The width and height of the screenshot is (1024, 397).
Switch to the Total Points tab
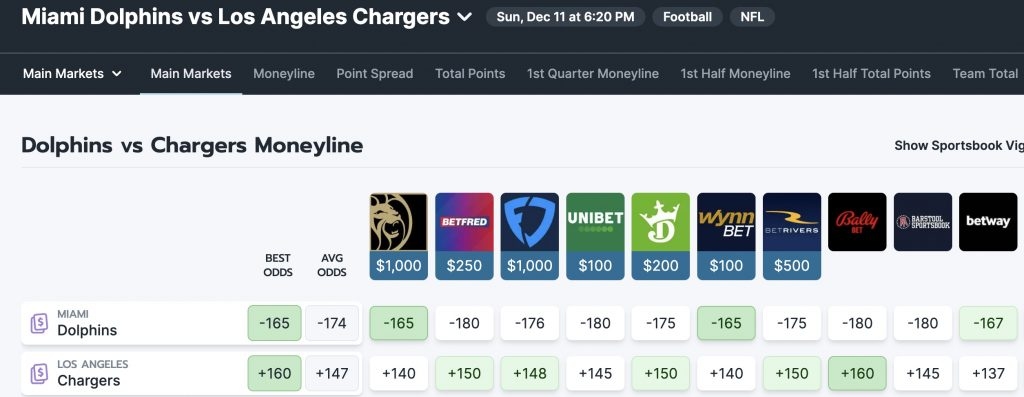470,74
